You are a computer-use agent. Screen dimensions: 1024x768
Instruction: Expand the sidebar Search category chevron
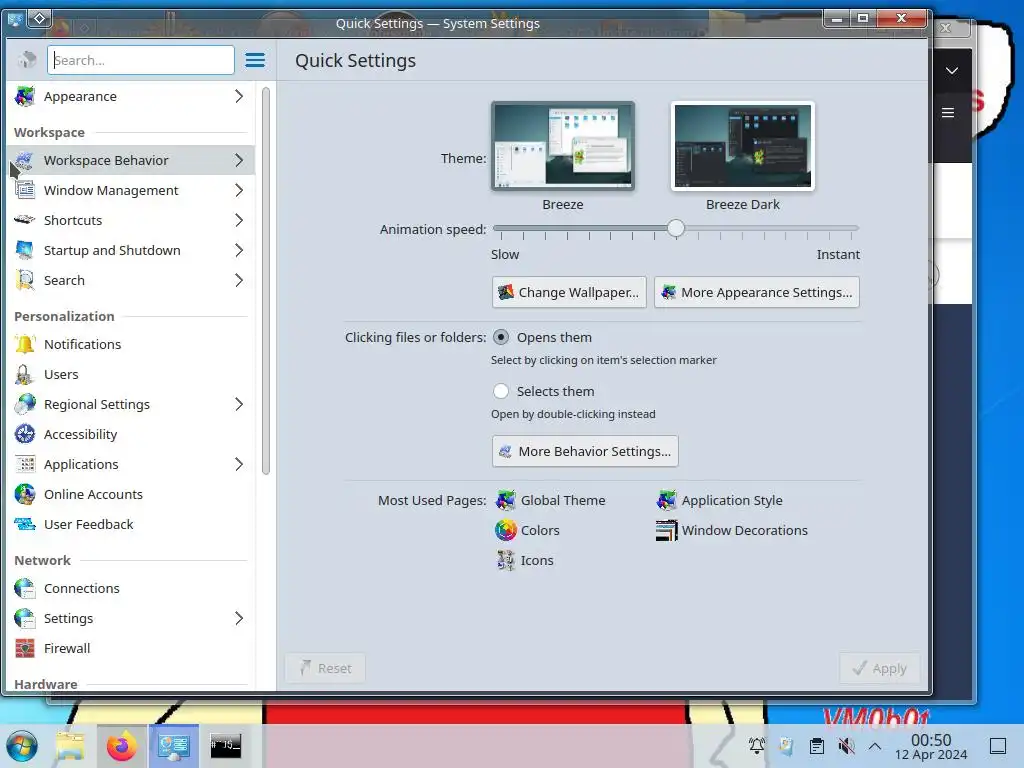[239, 280]
